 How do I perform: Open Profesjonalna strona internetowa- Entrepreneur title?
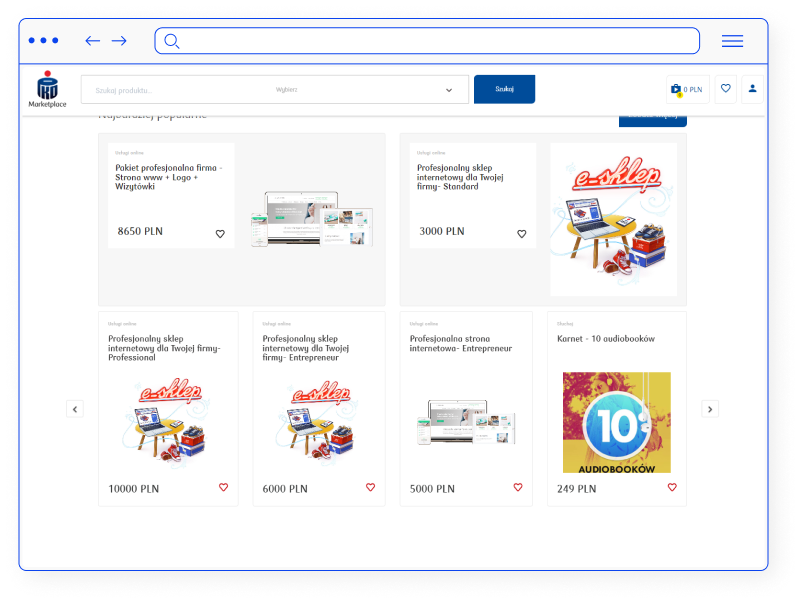tap(460, 344)
